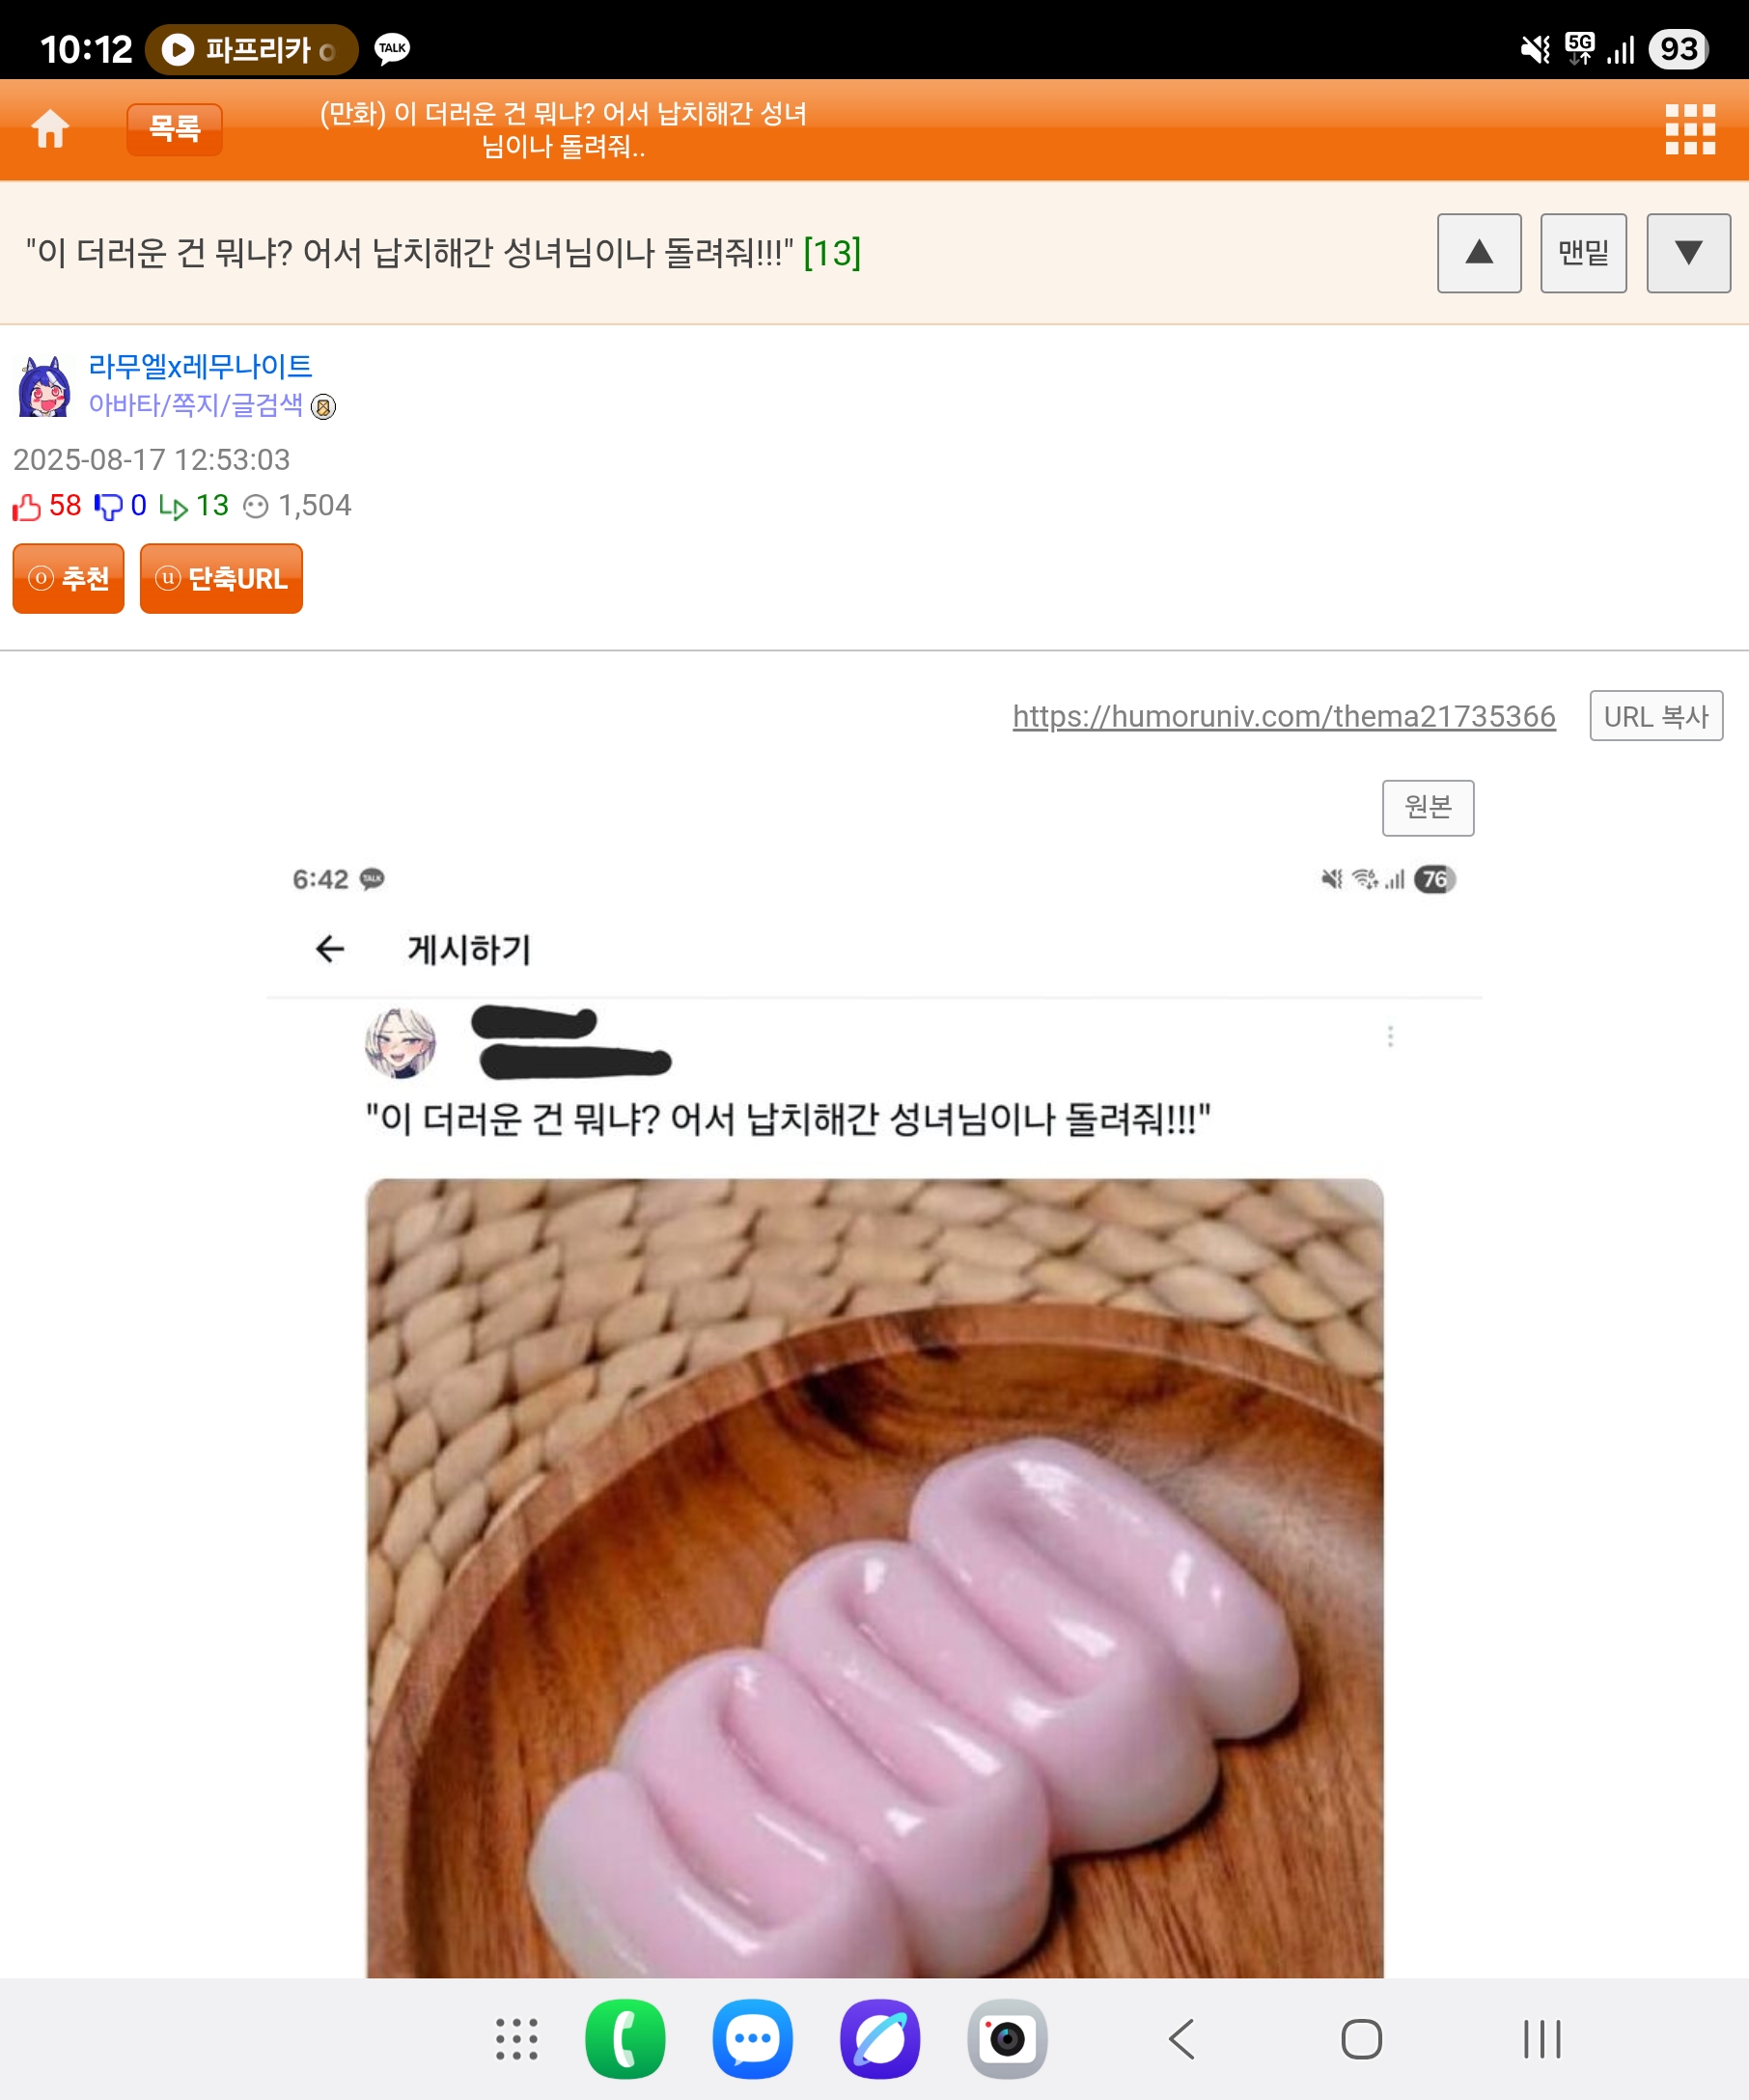Go to next post with down arrow
The width and height of the screenshot is (1749, 2100).
(x=1688, y=253)
